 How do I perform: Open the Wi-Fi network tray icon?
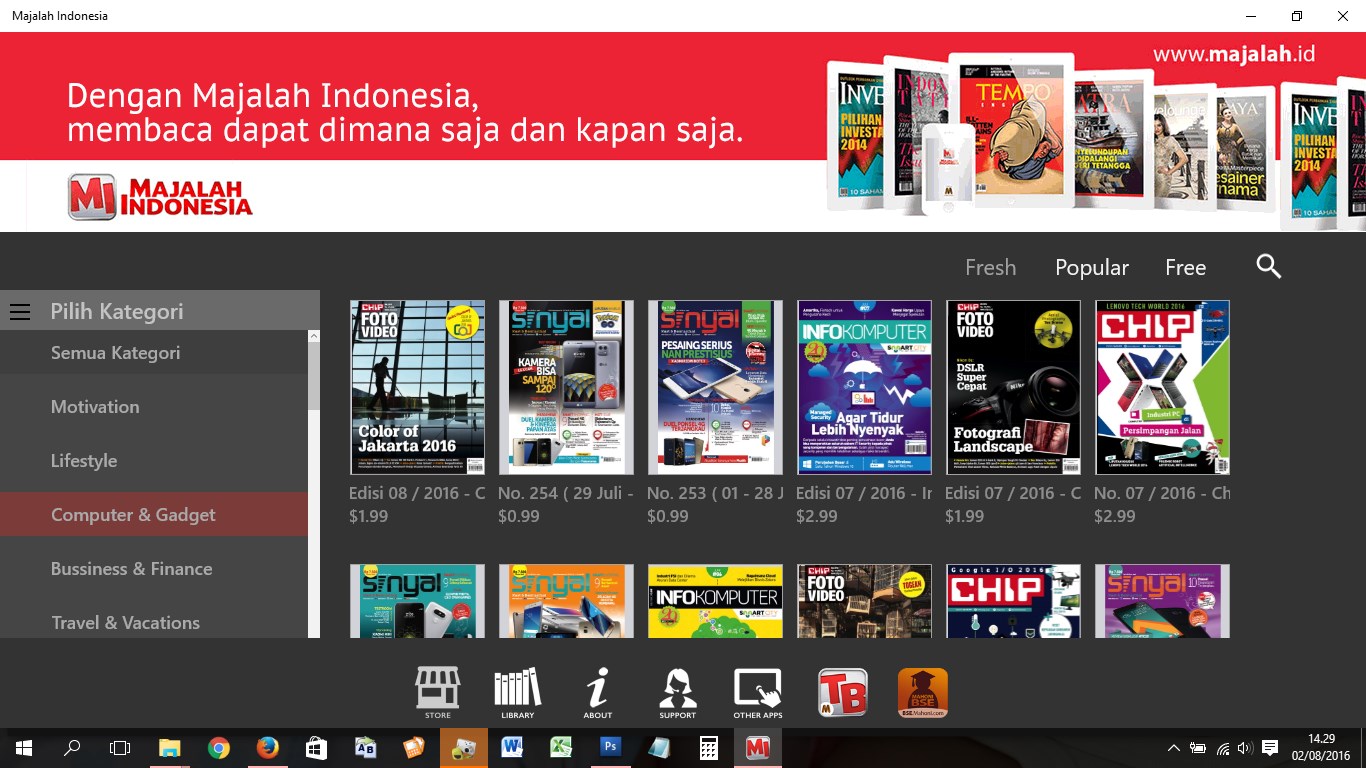click(1222, 748)
